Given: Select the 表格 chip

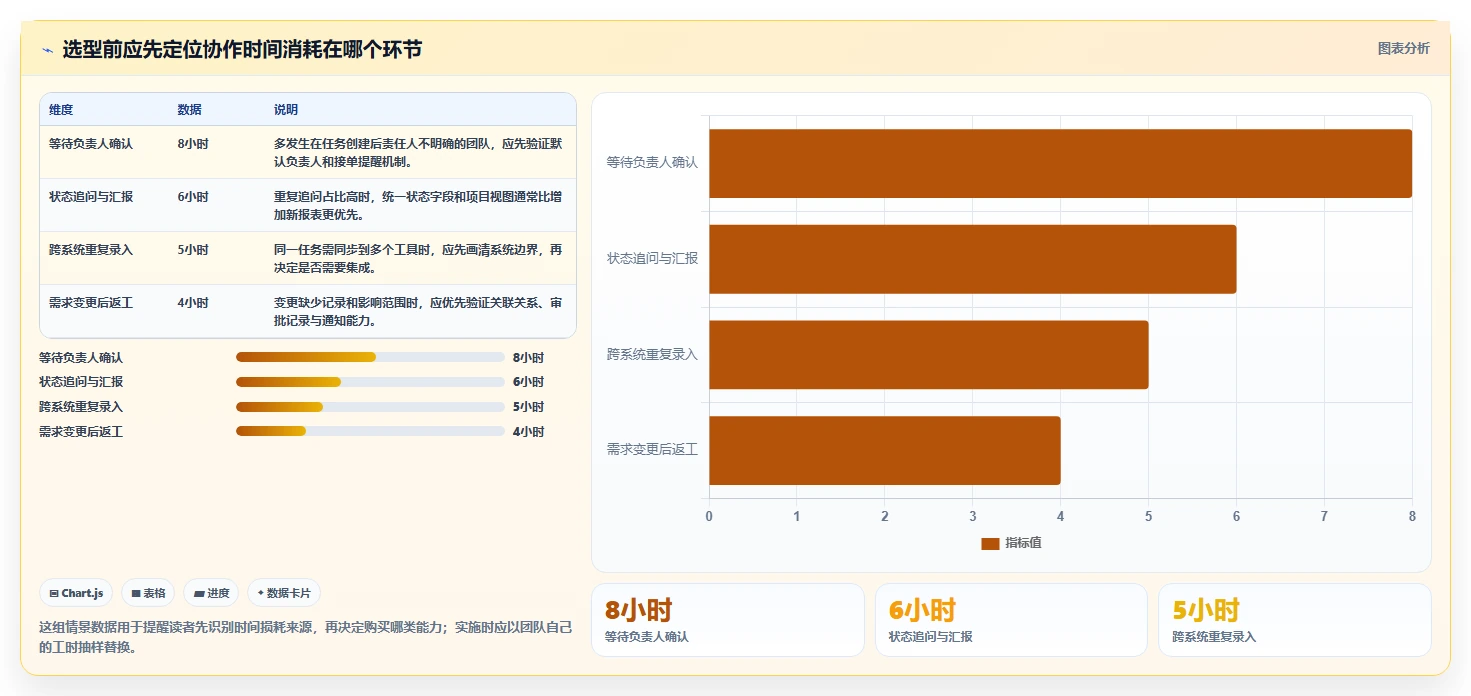Looking at the screenshot, I should point(148,593).
